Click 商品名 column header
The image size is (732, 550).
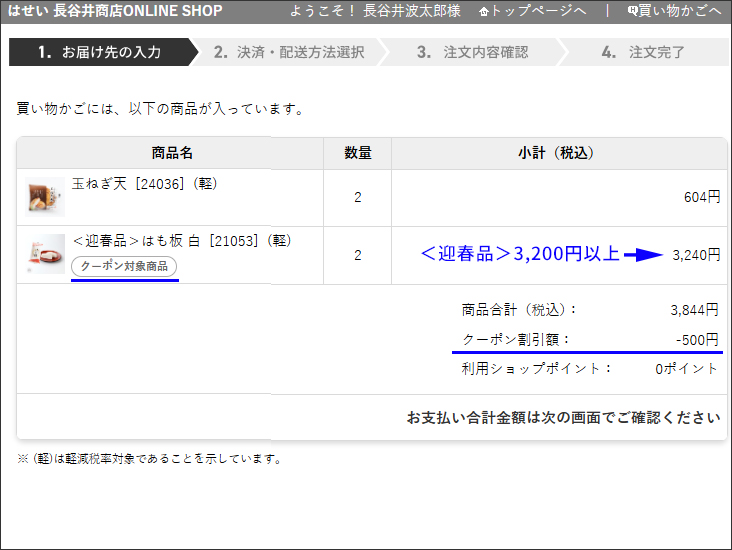click(x=172, y=153)
